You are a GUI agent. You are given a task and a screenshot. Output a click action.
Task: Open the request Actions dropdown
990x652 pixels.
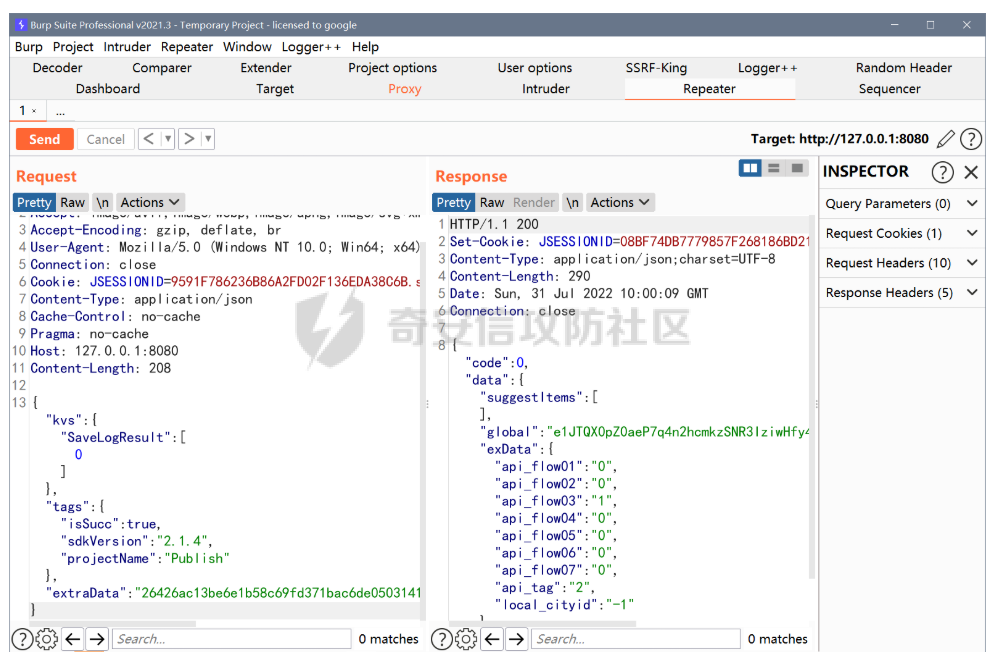150,203
